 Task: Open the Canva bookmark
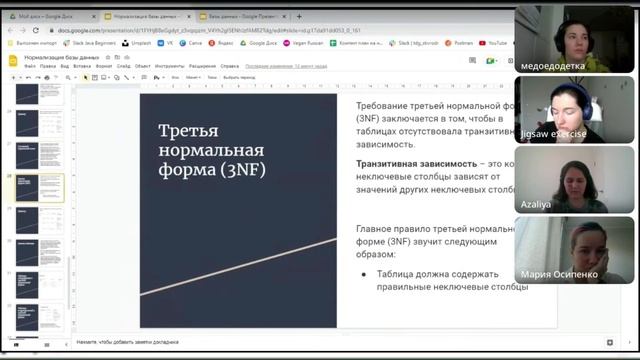pos(191,43)
